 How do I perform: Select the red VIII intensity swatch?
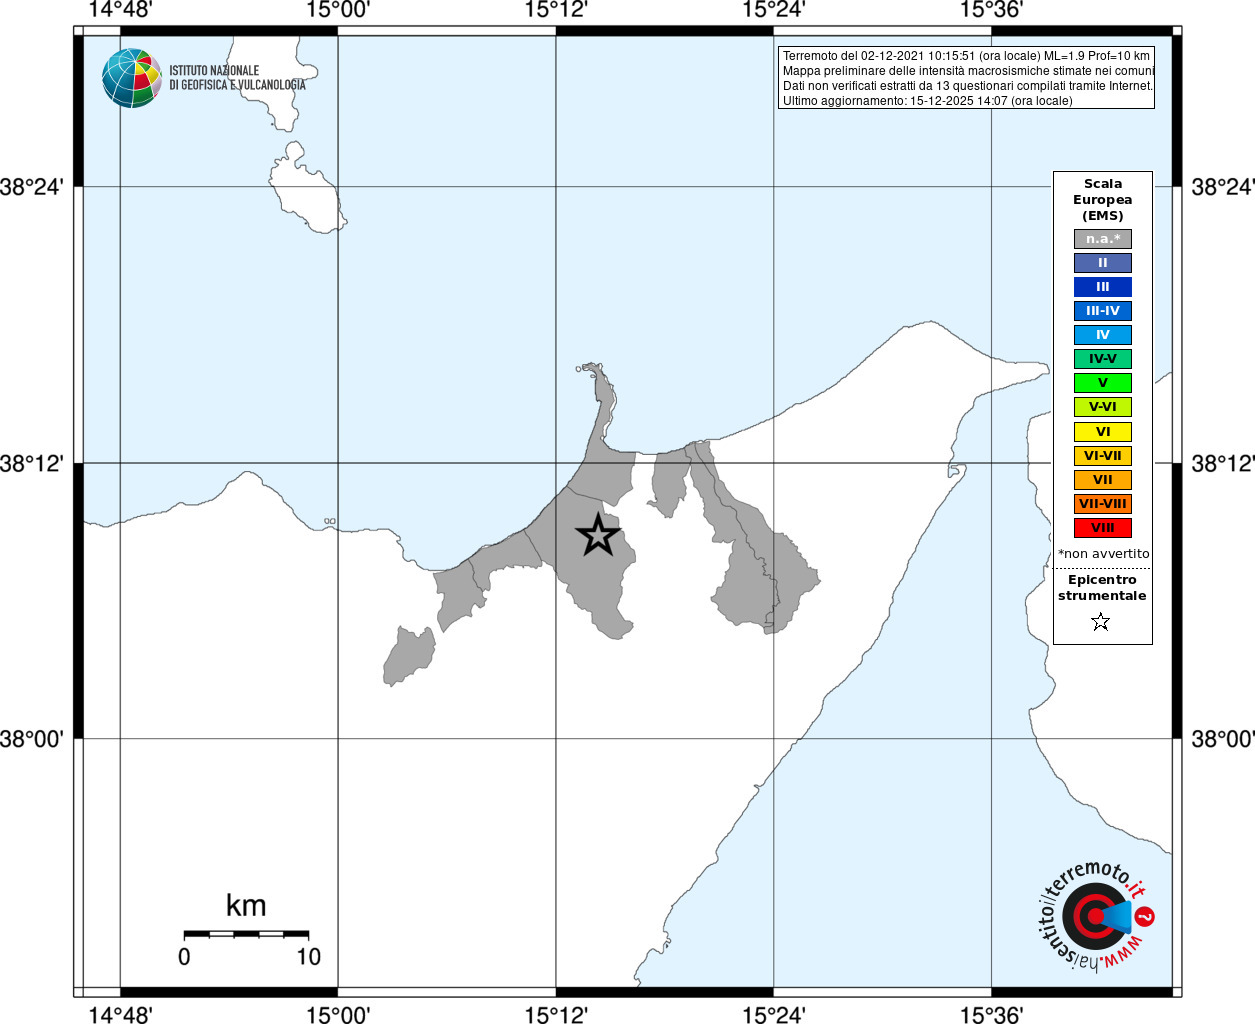[x=1102, y=528]
